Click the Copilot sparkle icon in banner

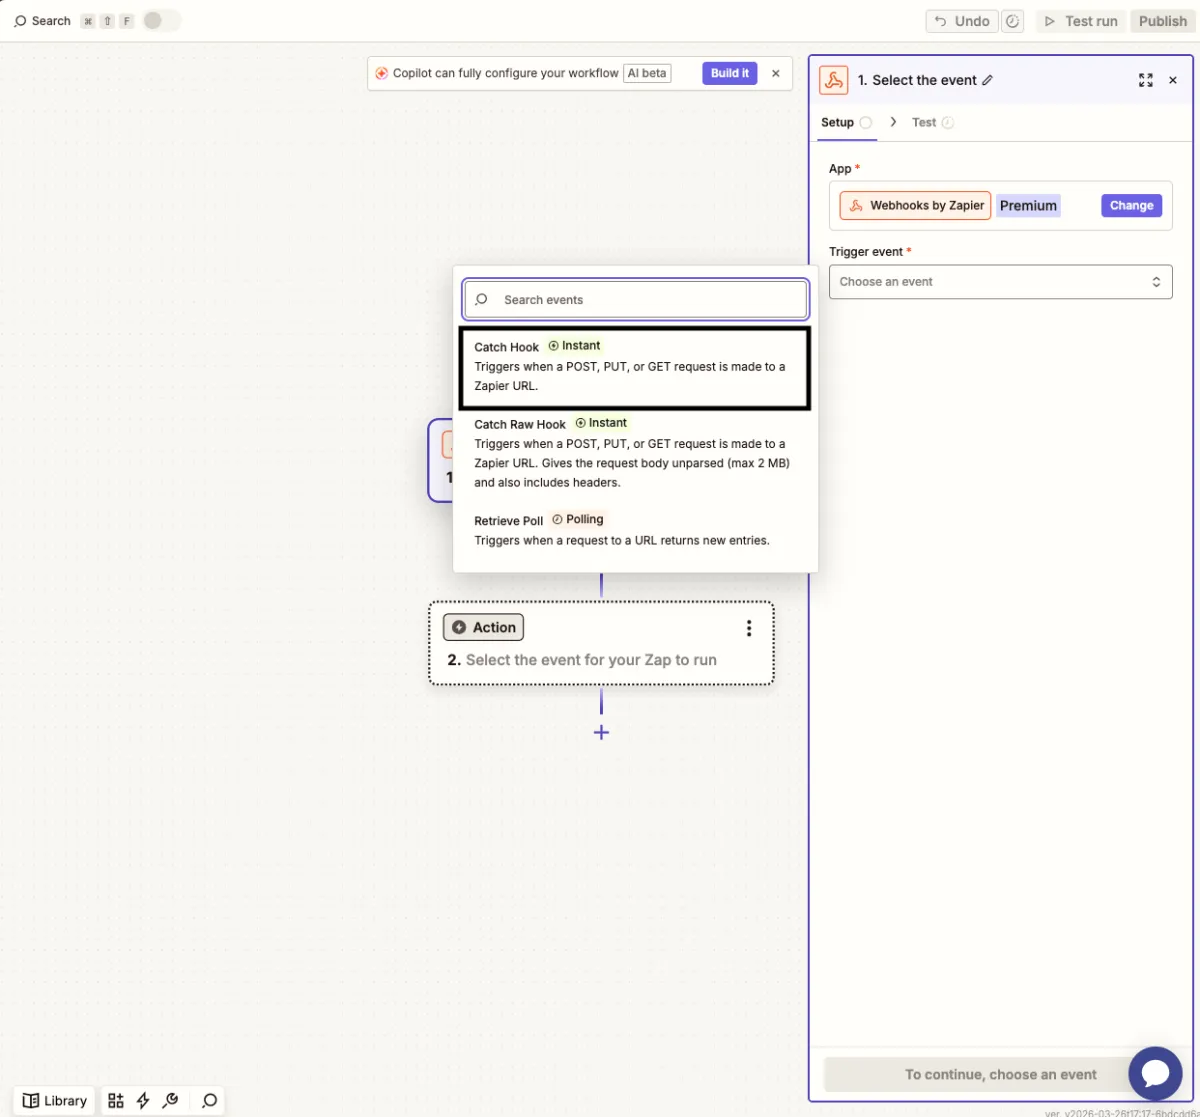382,73
